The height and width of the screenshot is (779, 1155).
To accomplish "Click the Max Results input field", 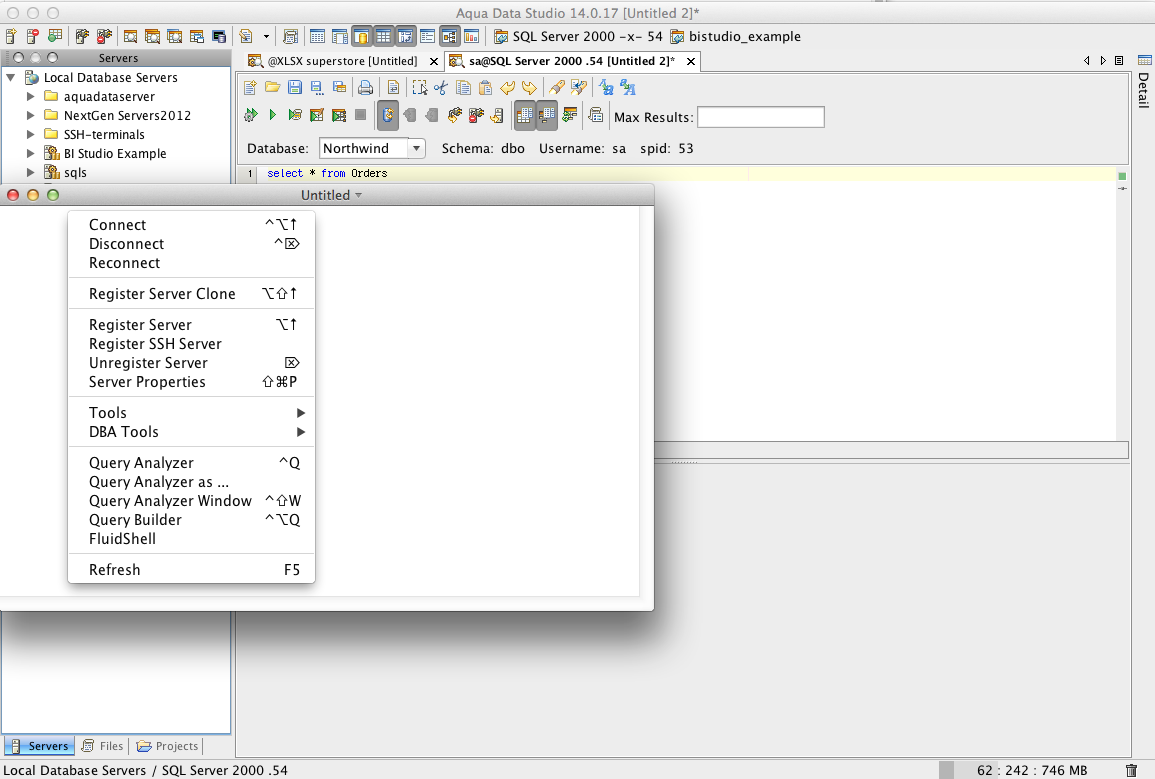I will coord(761,117).
